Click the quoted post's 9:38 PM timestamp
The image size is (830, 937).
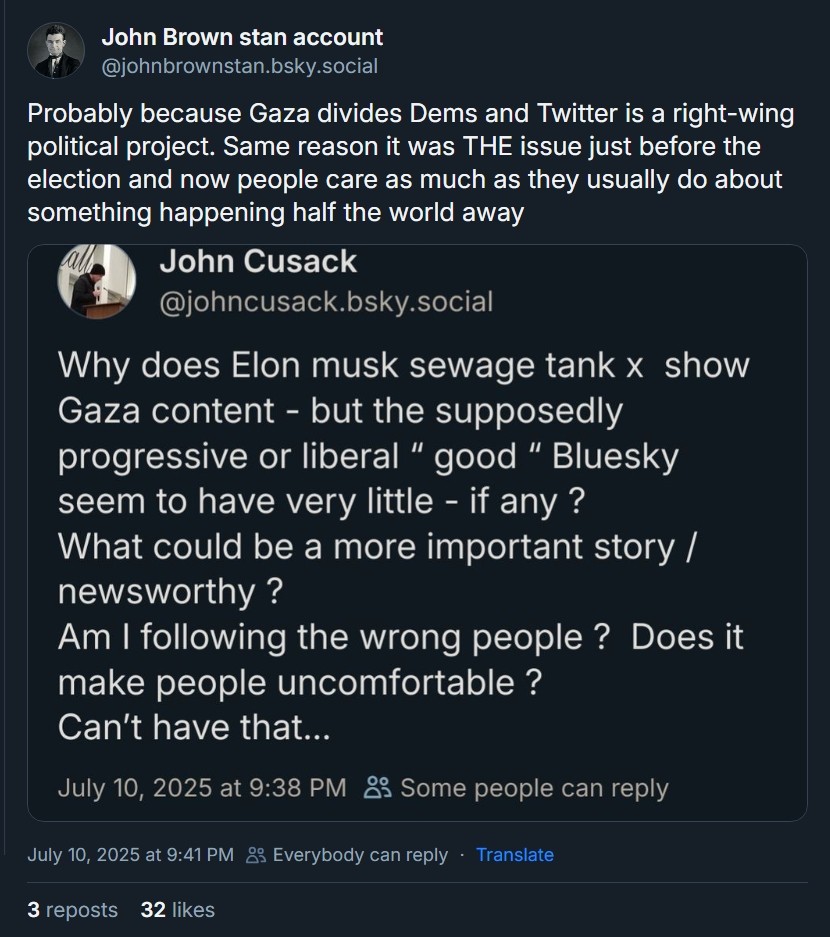tap(202, 787)
